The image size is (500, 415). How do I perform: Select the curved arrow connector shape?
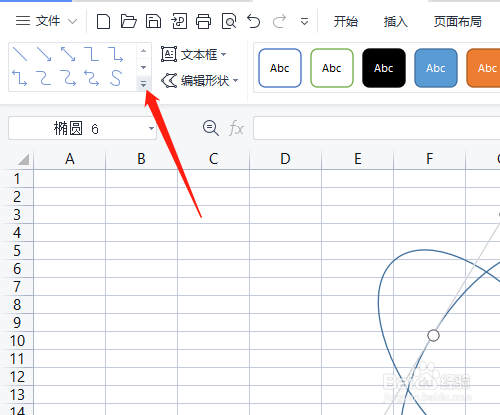coord(68,78)
